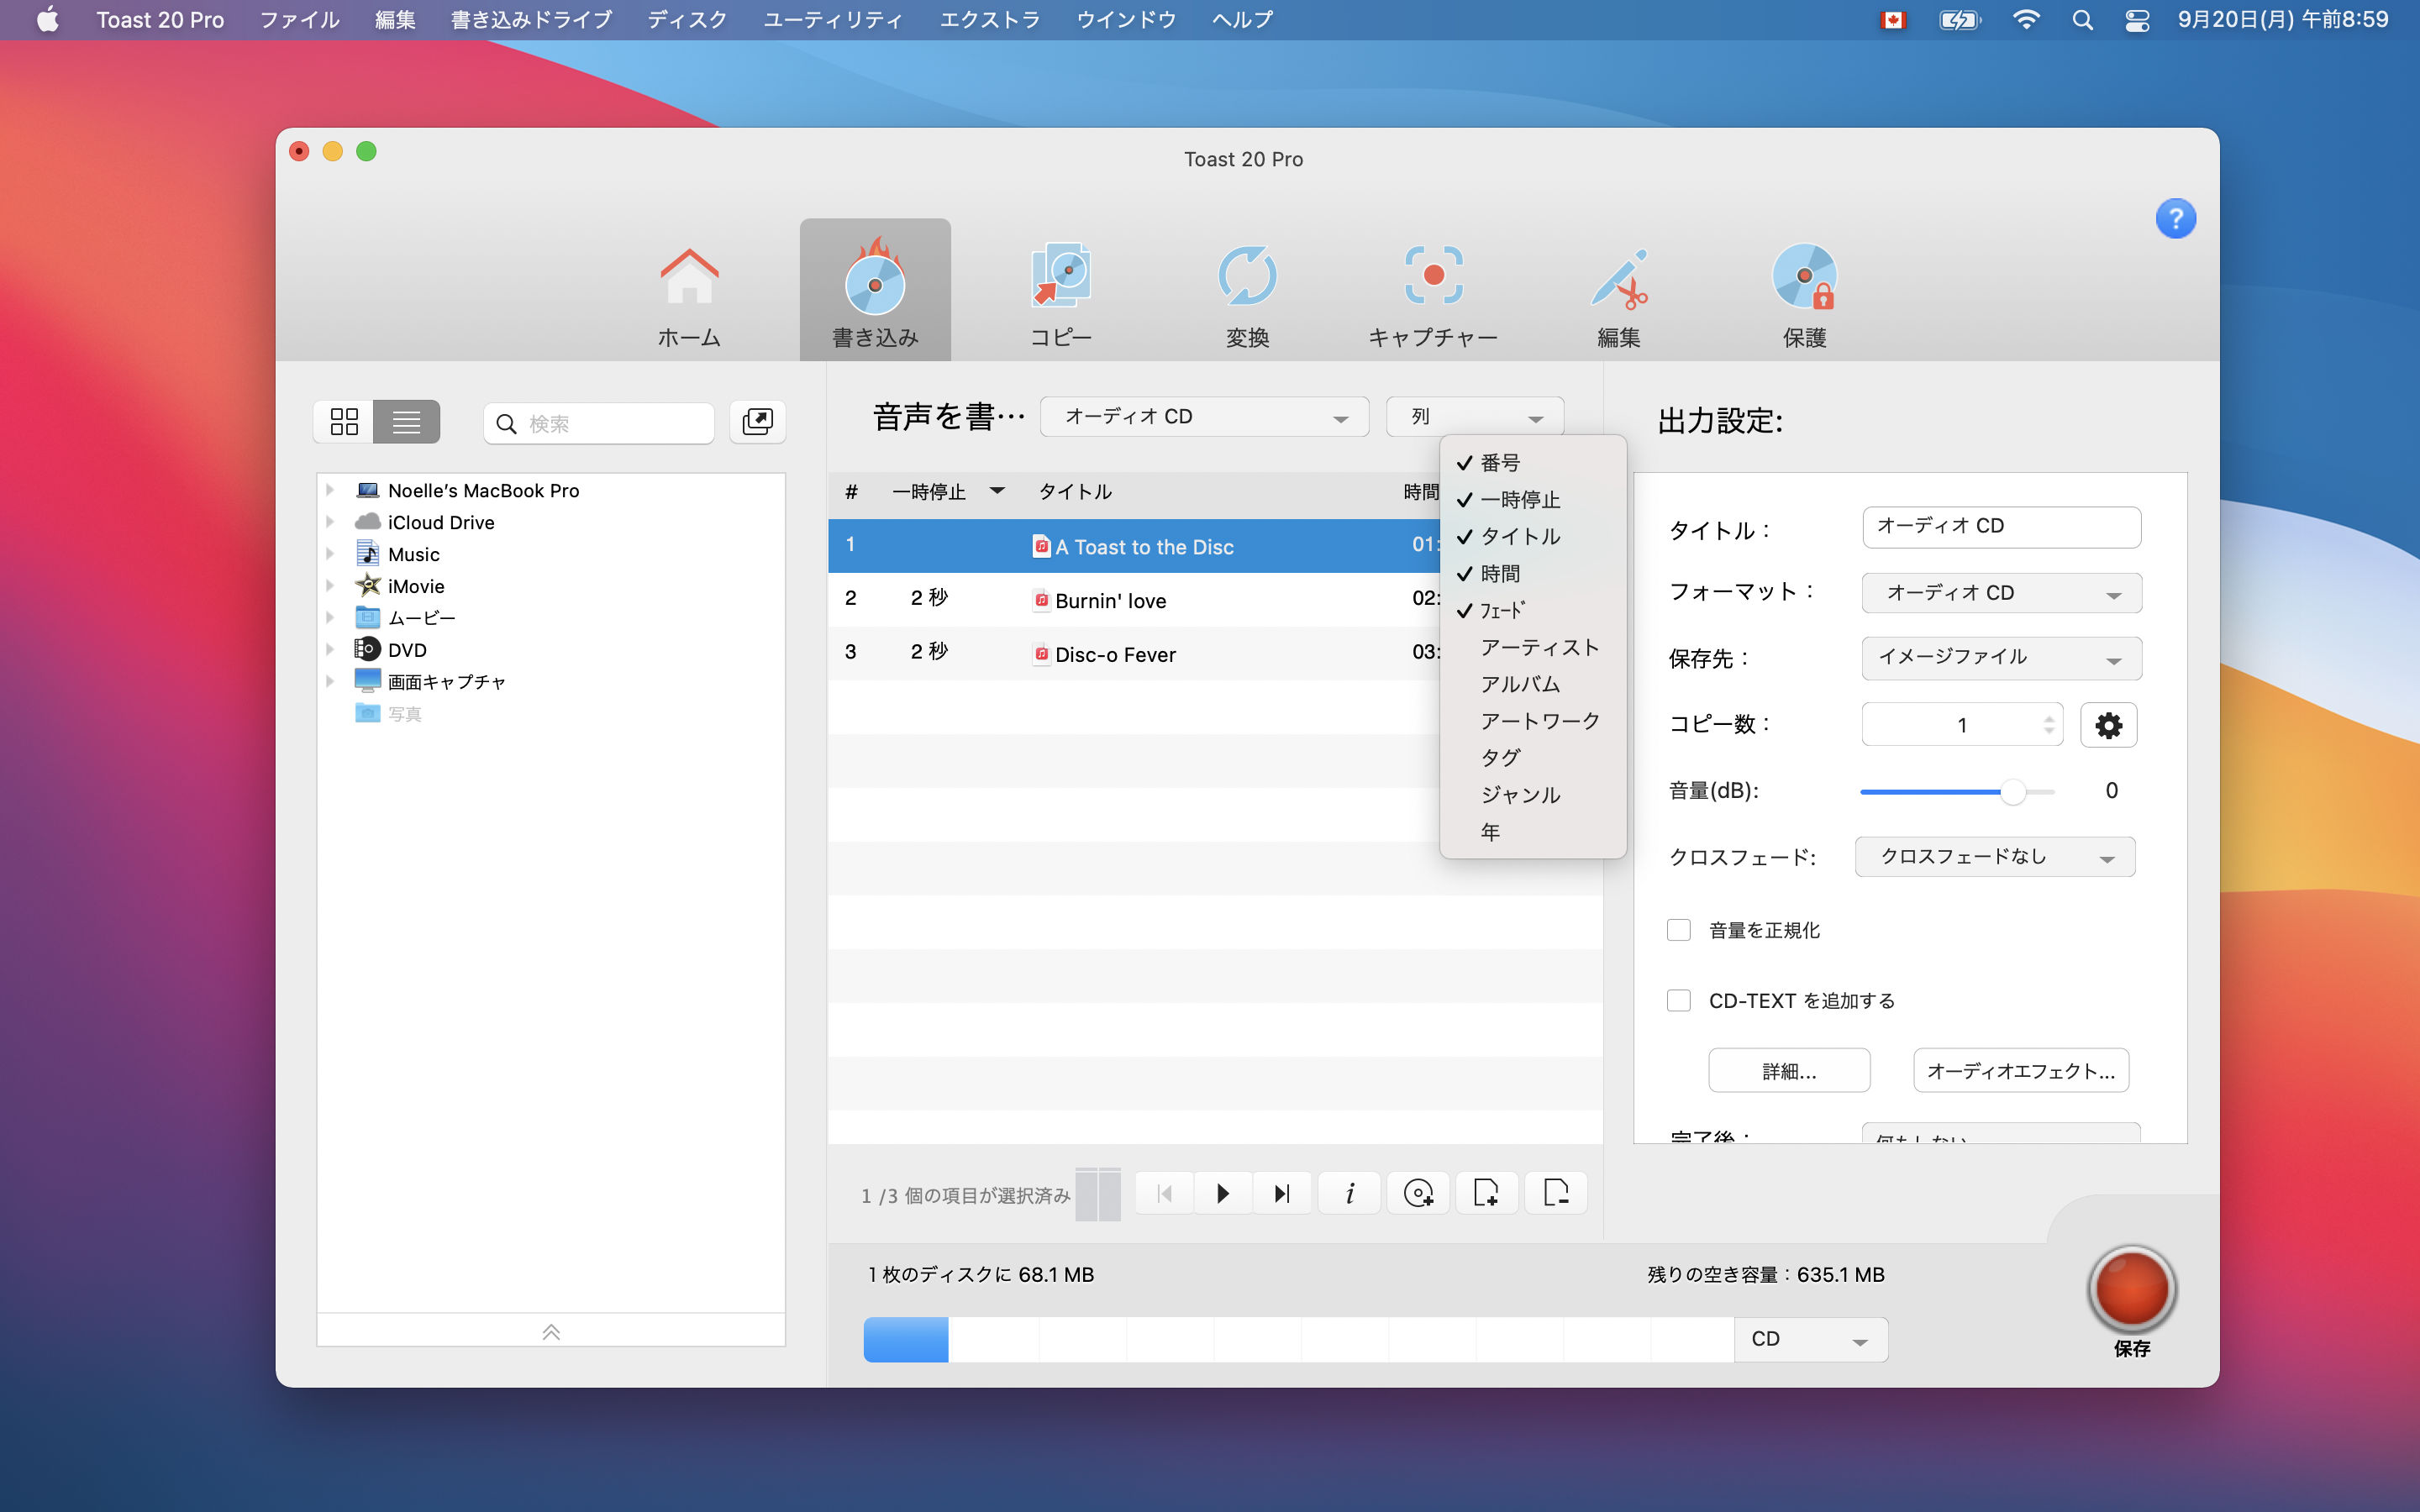Open copy settings gear icon
The height and width of the screenshot is (1512, 2420).
2108,725
